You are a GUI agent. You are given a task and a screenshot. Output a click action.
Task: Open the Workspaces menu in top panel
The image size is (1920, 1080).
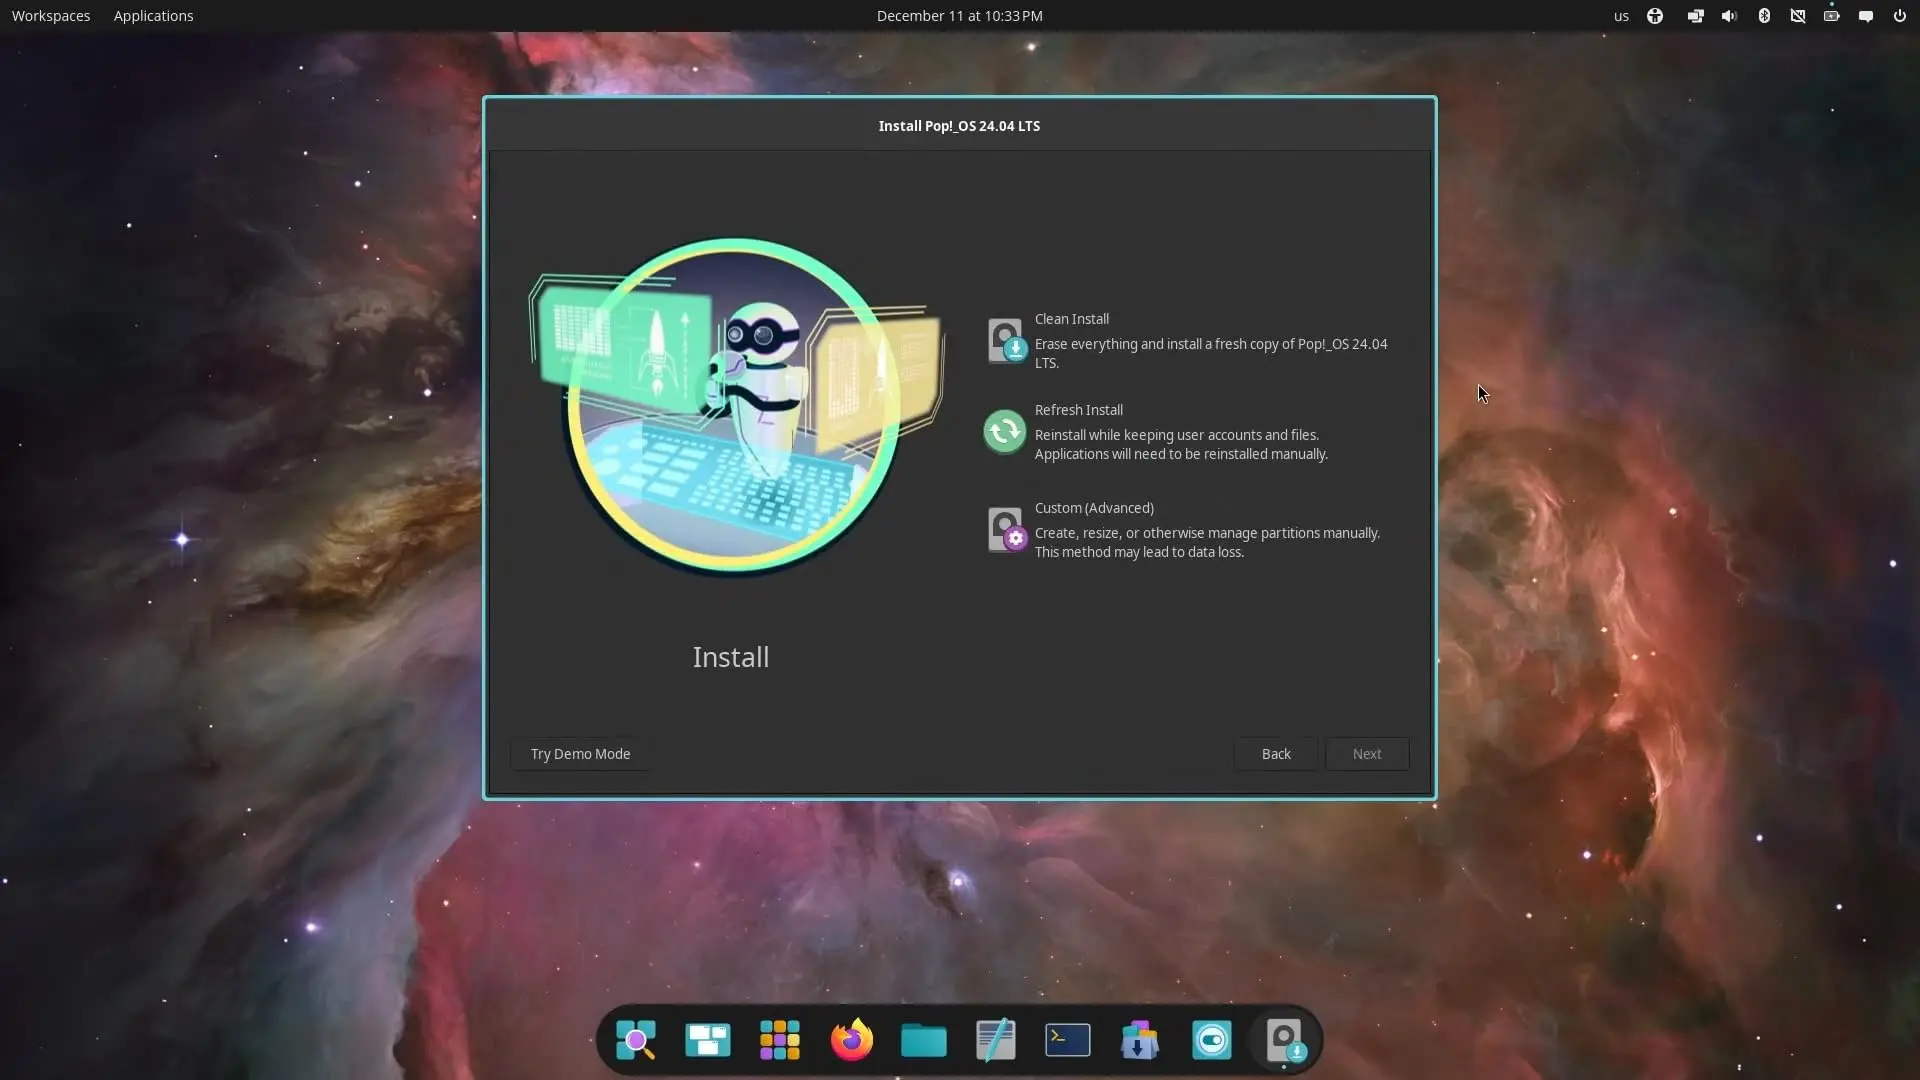click(51, 16)
